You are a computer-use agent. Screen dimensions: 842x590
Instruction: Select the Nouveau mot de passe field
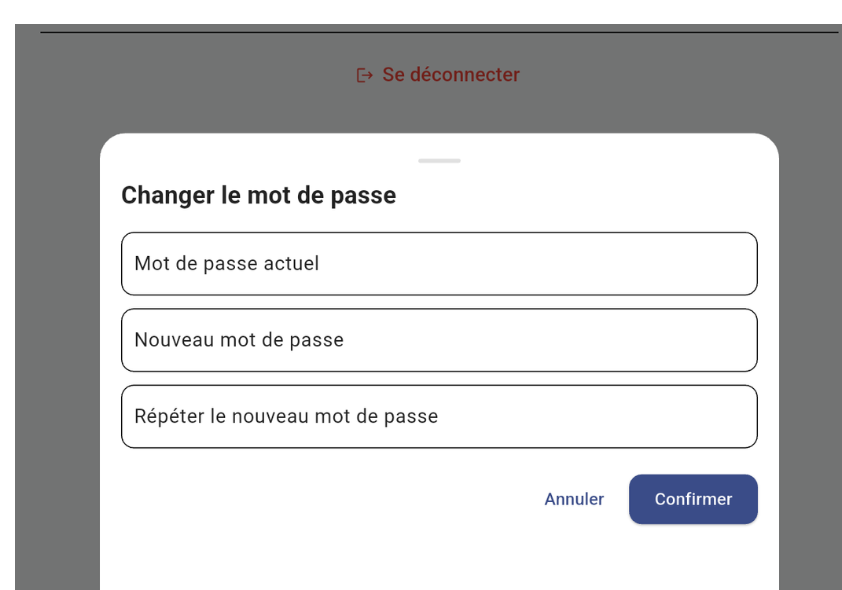[439, 340]
